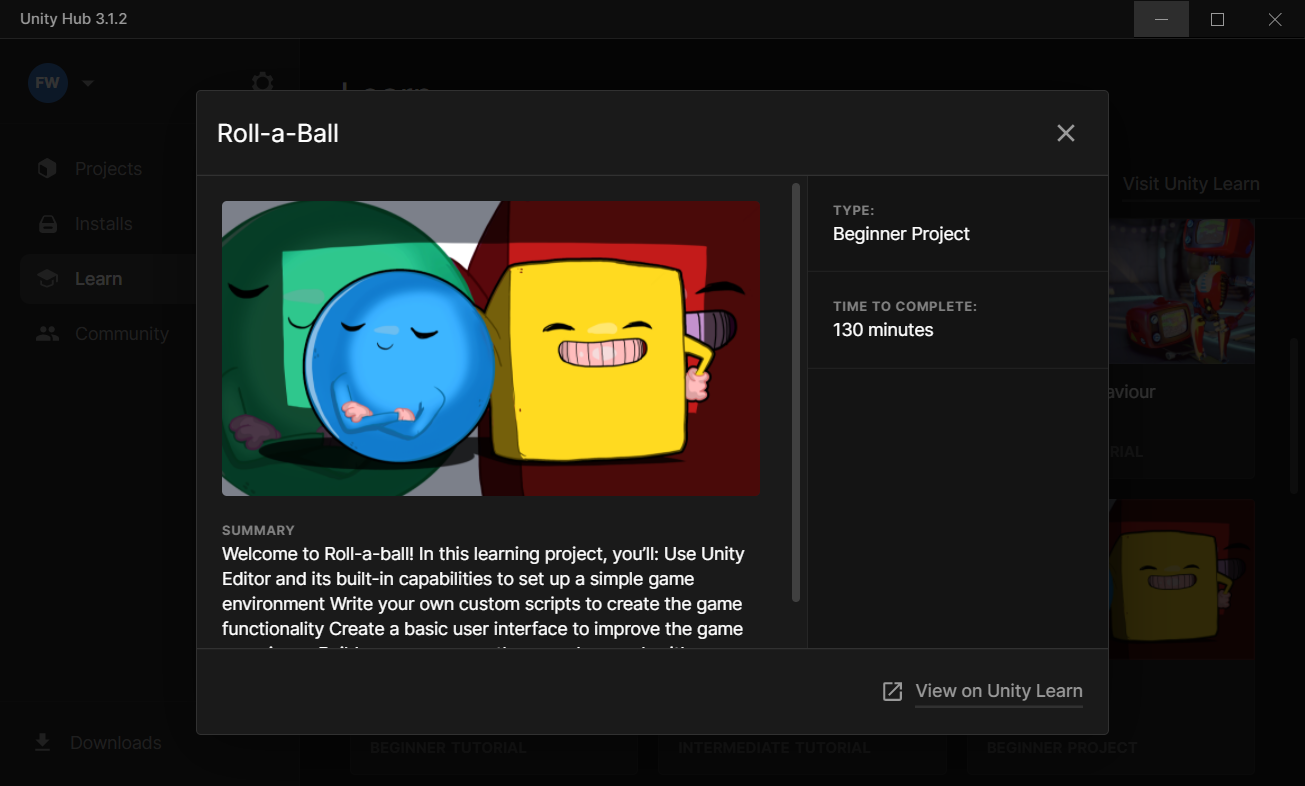The width and height of the screenshot is (1305, 786).
Task: Click the Welcome to Roll-a-ball summary paragraph
Action: (484, 597)
